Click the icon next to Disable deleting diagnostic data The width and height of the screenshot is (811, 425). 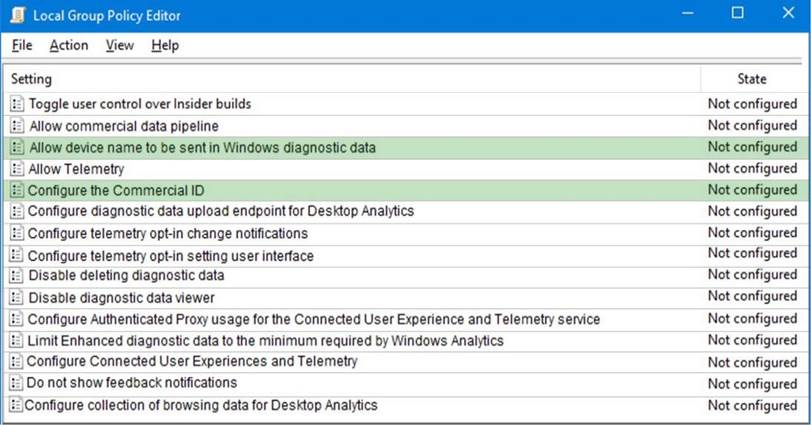tap(17, 275)
